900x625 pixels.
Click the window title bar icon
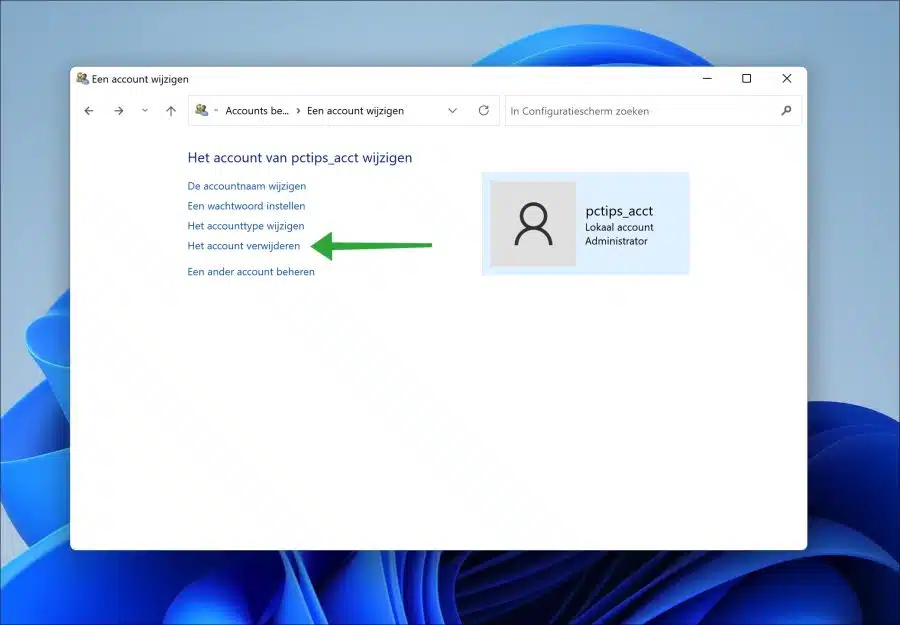(83, 79)
